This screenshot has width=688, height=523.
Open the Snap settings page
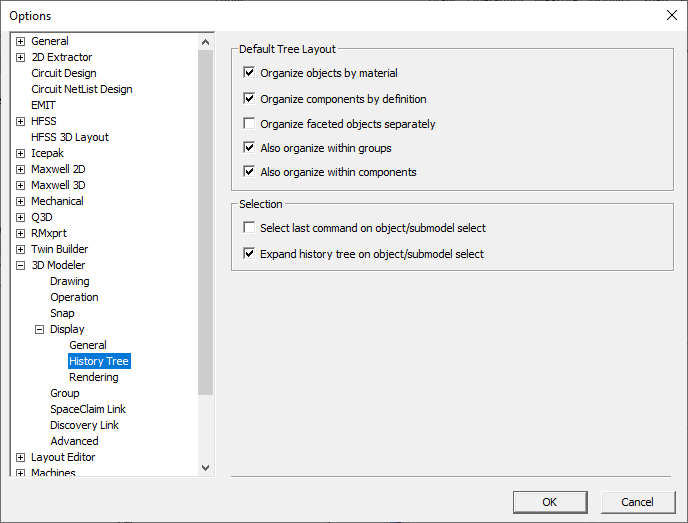point(62,313)
